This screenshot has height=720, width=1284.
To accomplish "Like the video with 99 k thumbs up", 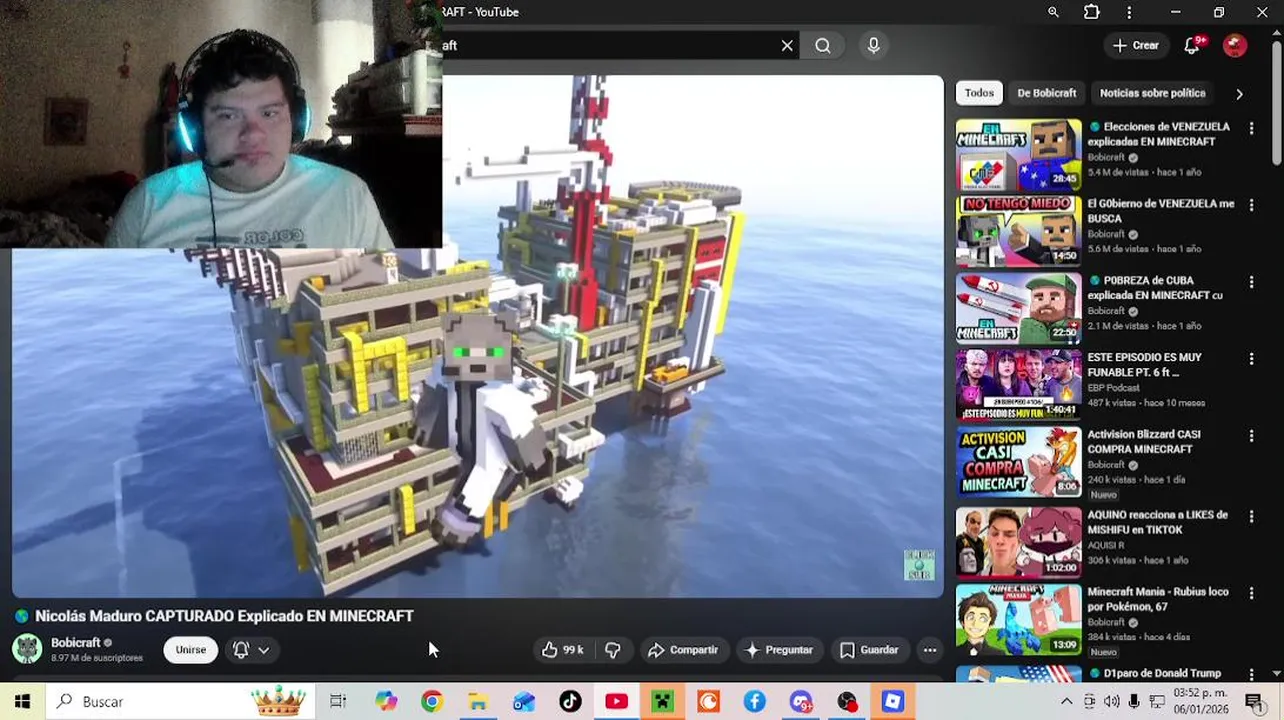I will click(x=562, y=650).
